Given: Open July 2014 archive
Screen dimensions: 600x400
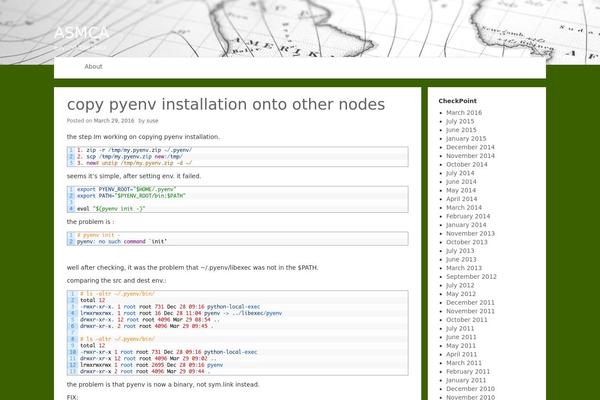Looking at the screenshot, I should point(460,173).
